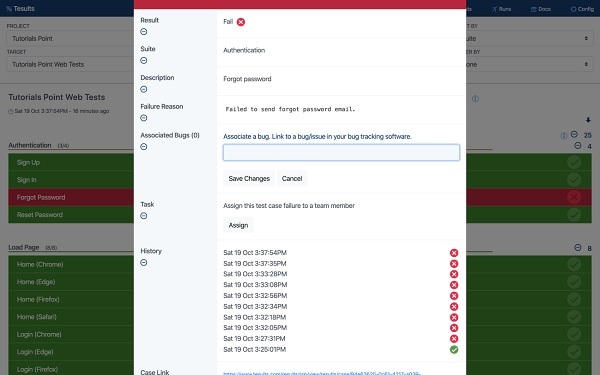Image resolution: width=600 pixels, height=375 pixels.
Task: Click fail icon for 3:37:35PM history run
Action: click(x=454, y=264)
